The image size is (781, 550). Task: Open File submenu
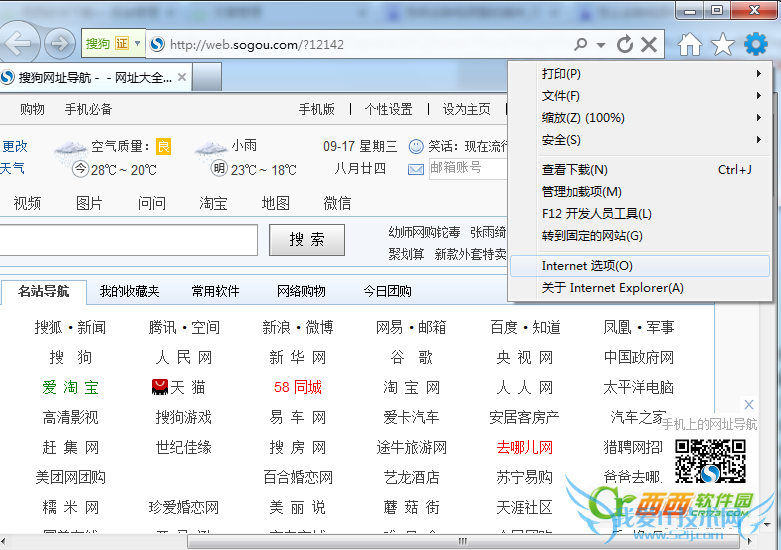point(640,96)
